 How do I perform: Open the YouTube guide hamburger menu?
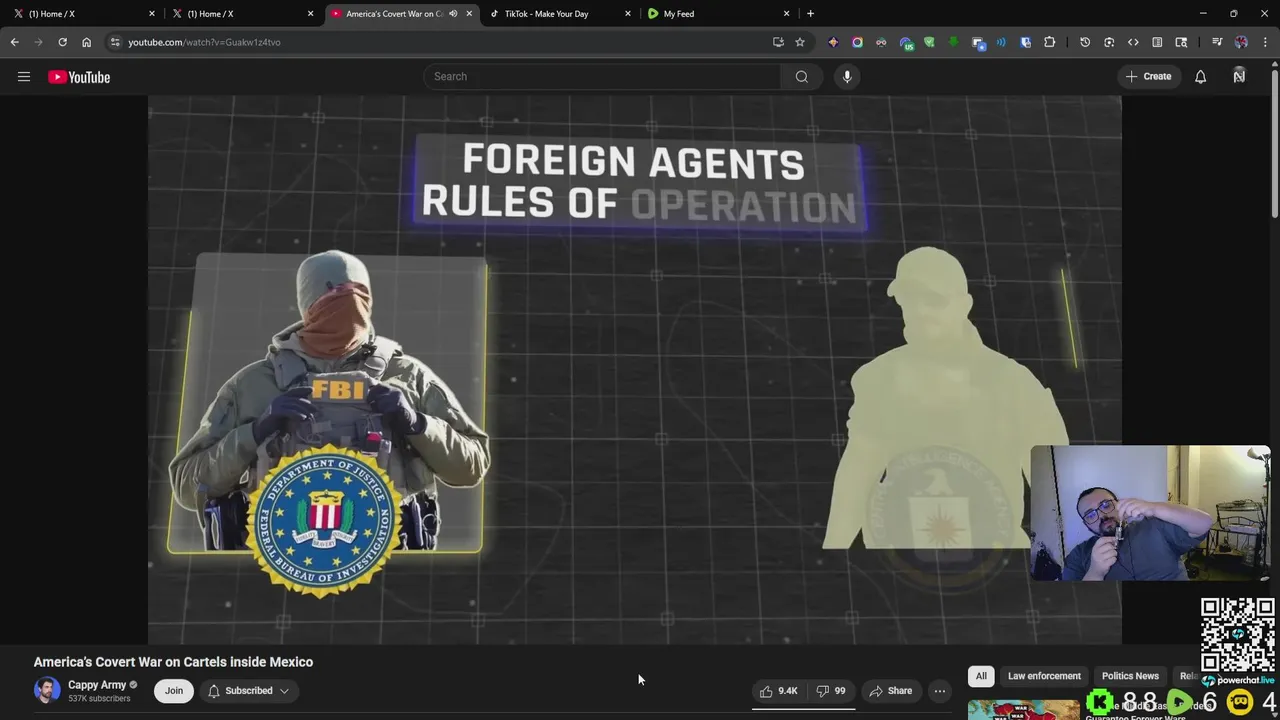[24, 77]
